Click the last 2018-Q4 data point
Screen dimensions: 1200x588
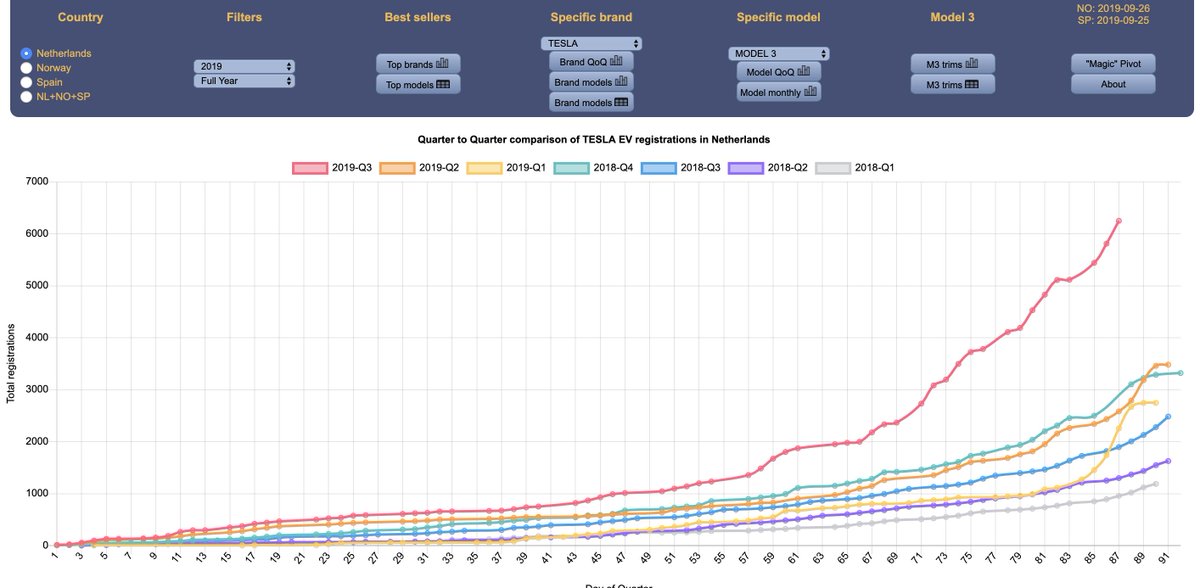[1180, 373]
